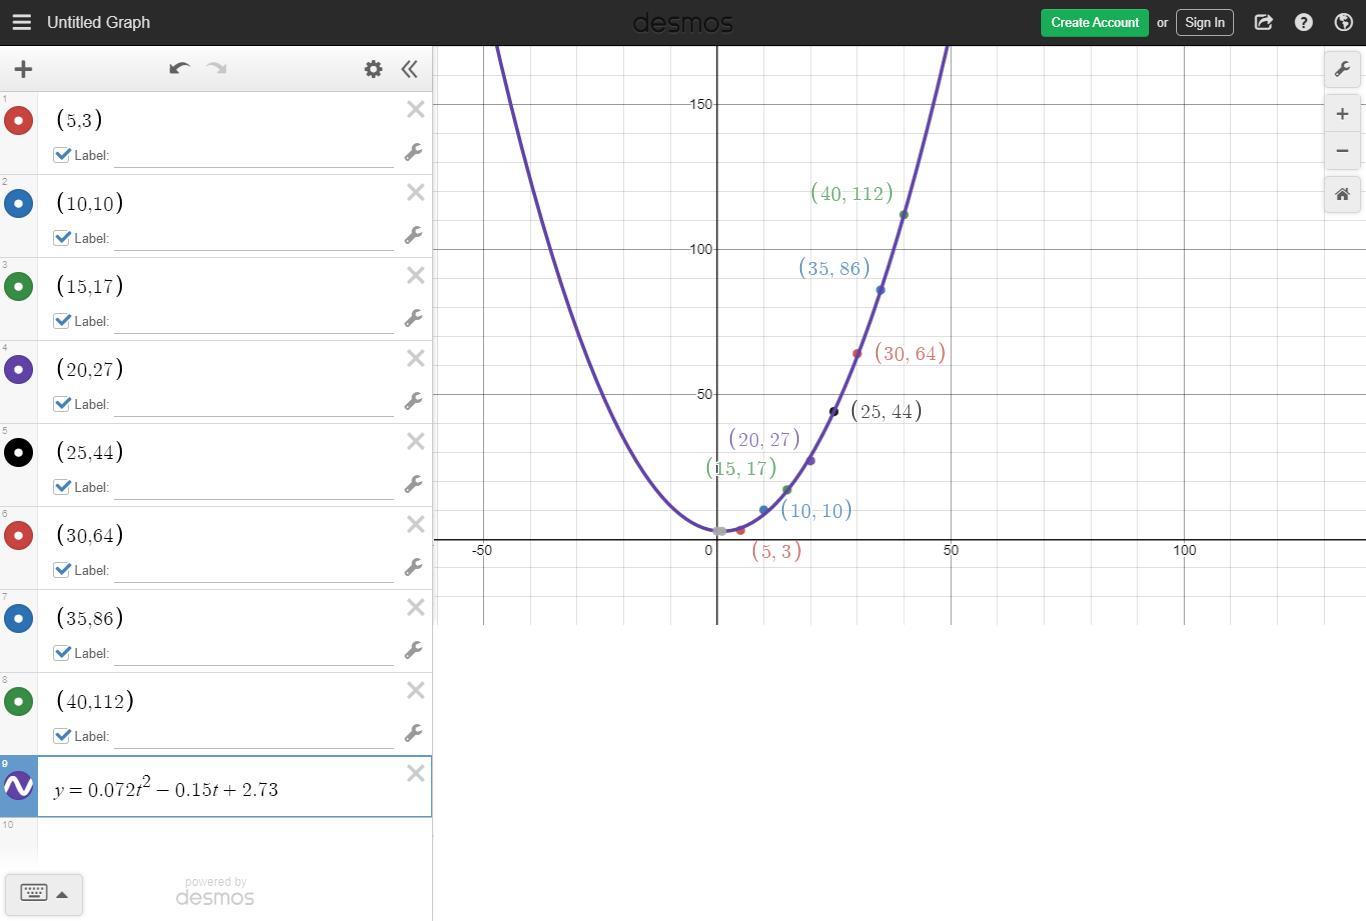Open the Help question mark menu
This screenshot has width=1366, height=921.
click(x=1303, y=22)
